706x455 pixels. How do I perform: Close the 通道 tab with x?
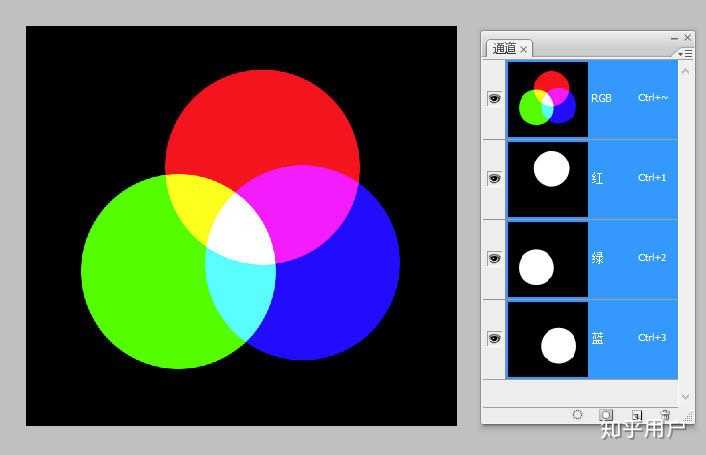pyautogui.click(x=523, y=50)
